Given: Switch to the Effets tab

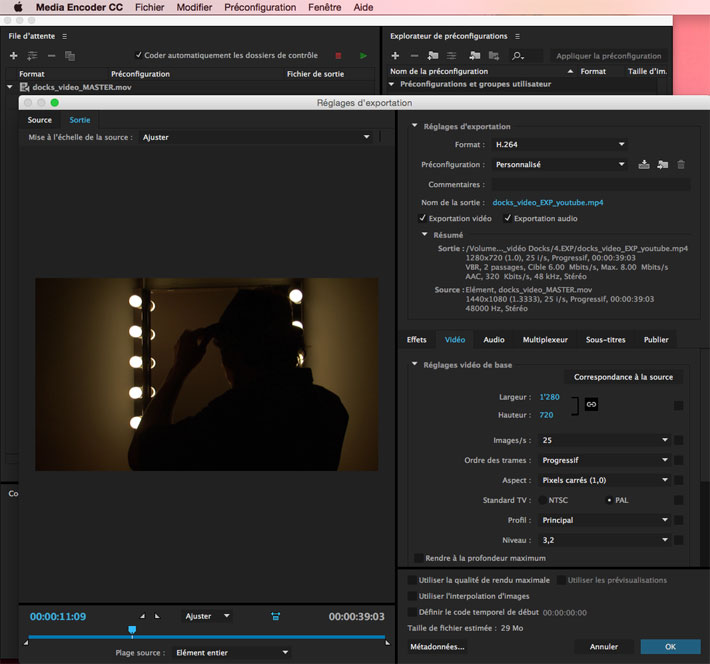Looking at the screenshot, I should click(417, 340).
